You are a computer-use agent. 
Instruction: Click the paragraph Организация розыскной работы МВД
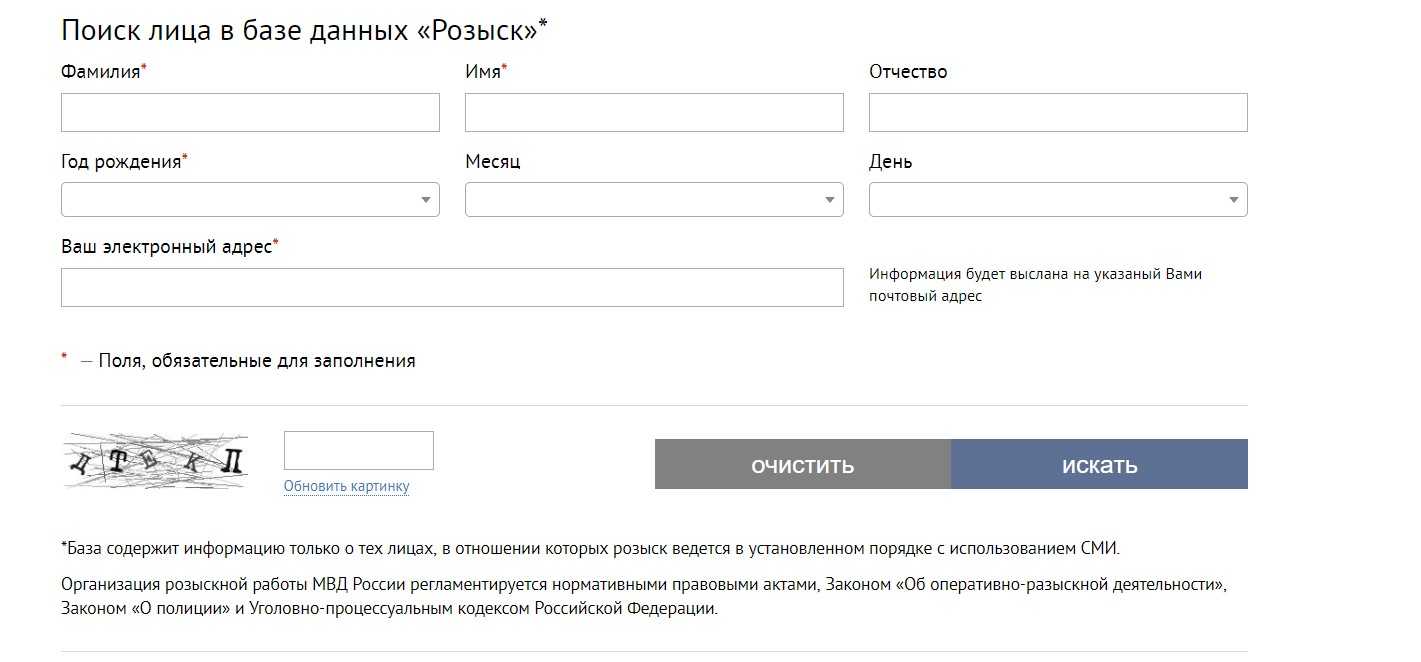click(643, 596)
